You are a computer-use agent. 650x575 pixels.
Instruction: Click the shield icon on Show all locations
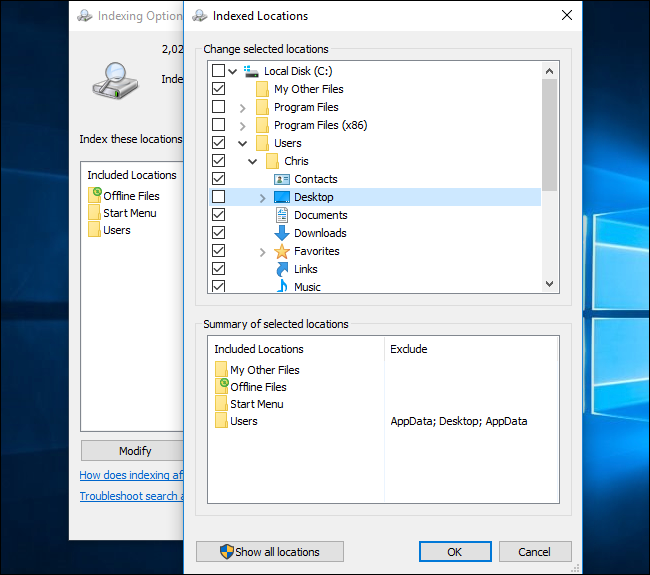227,551
